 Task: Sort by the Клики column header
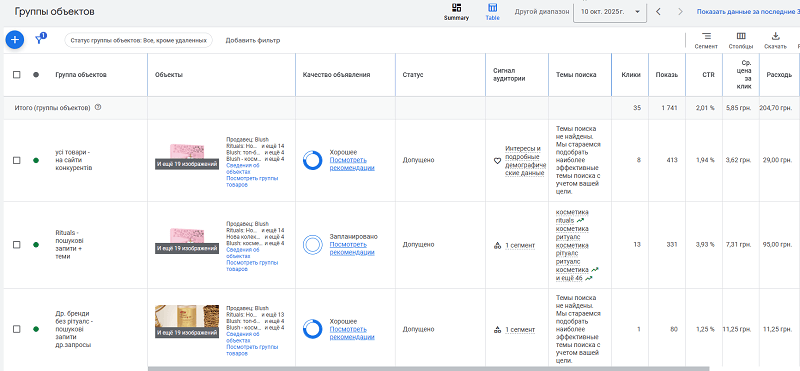631,75
